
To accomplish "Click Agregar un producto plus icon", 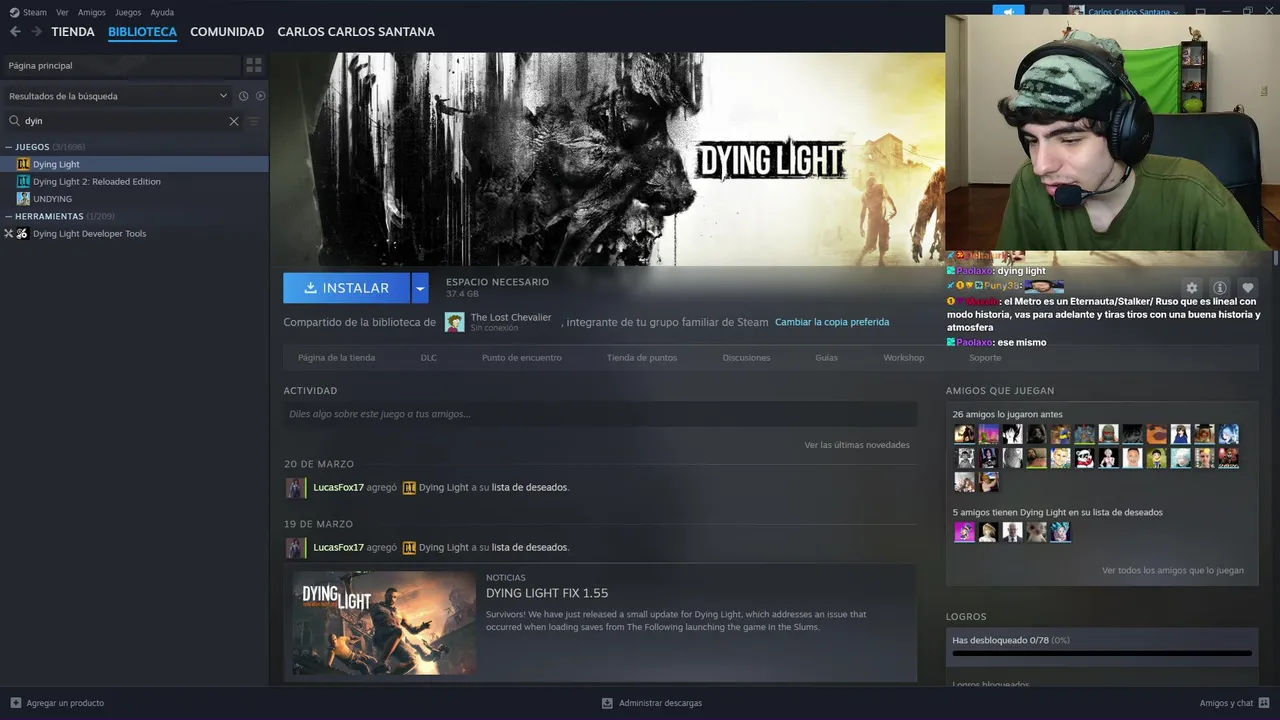I will click(x=15, y=703).
